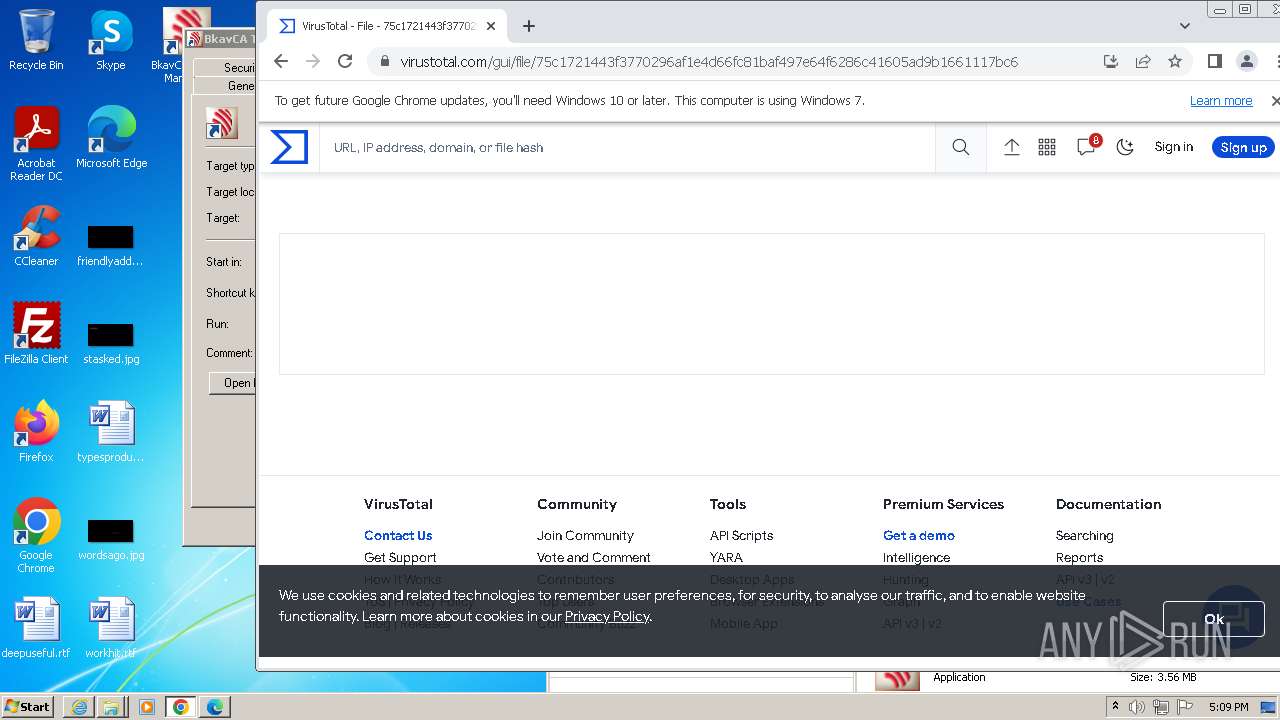Open API Scripts link
1280x720 pixels.
pyautogui.click(x=741, y=535)
